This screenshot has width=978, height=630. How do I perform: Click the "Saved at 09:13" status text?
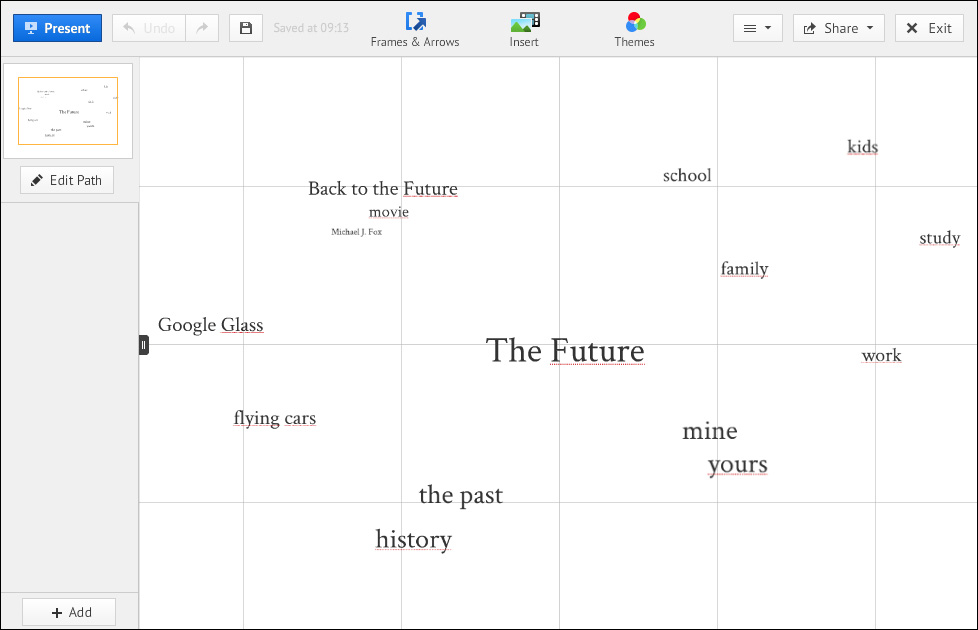(311, 28)
